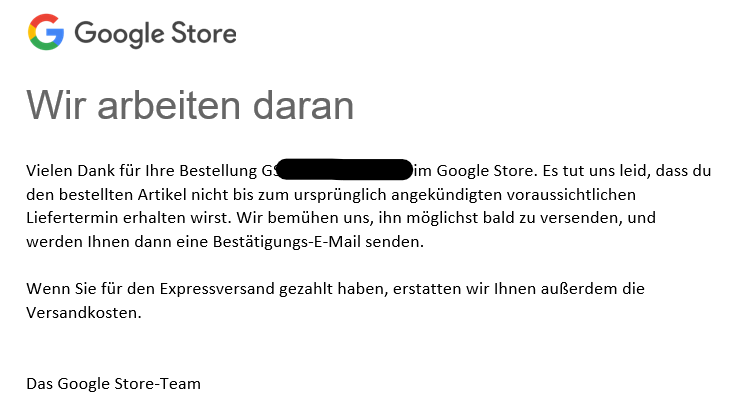Select the 'Wir arbeiten daran' heading
This screenshot has height=407, width=737.
(x=190, y=105)
